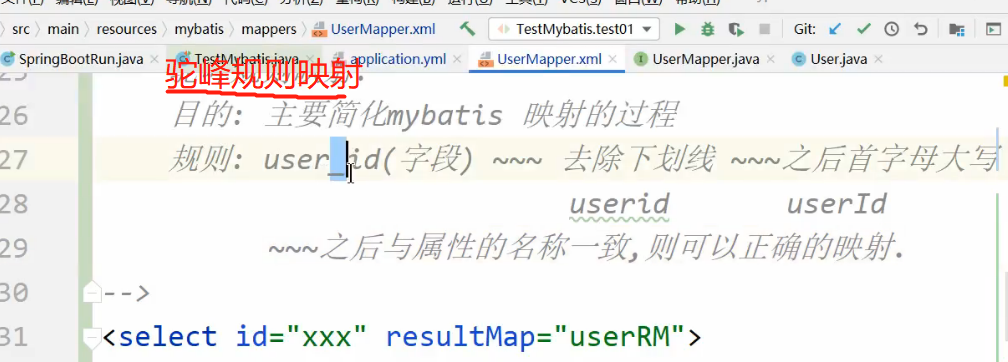Click the src breadcrumb in navigation bar
The width and height of the screenshot is (1008, 362).
[22, 30]
